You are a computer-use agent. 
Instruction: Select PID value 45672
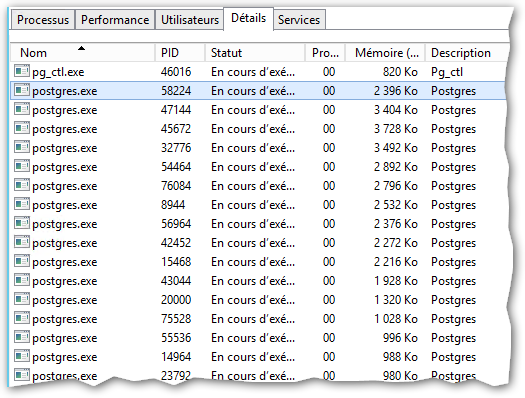pyautogui.click(x=176, y=129)
